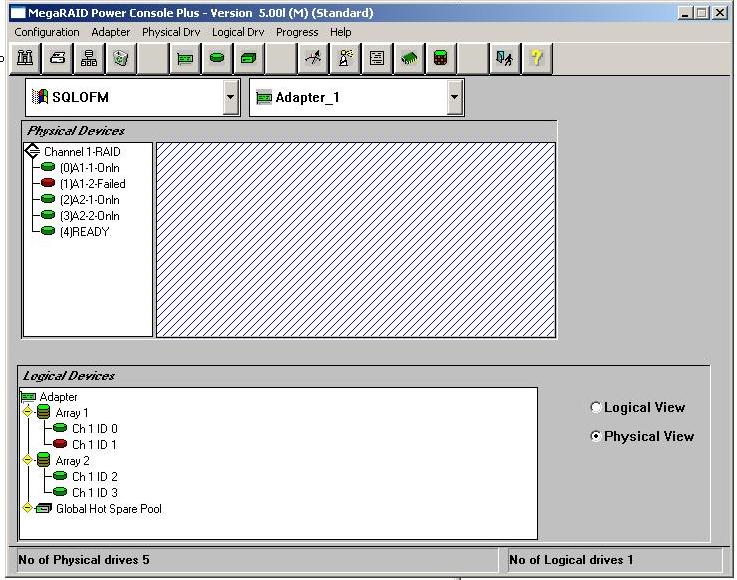Open the Configuration menu

coord(47,32)
